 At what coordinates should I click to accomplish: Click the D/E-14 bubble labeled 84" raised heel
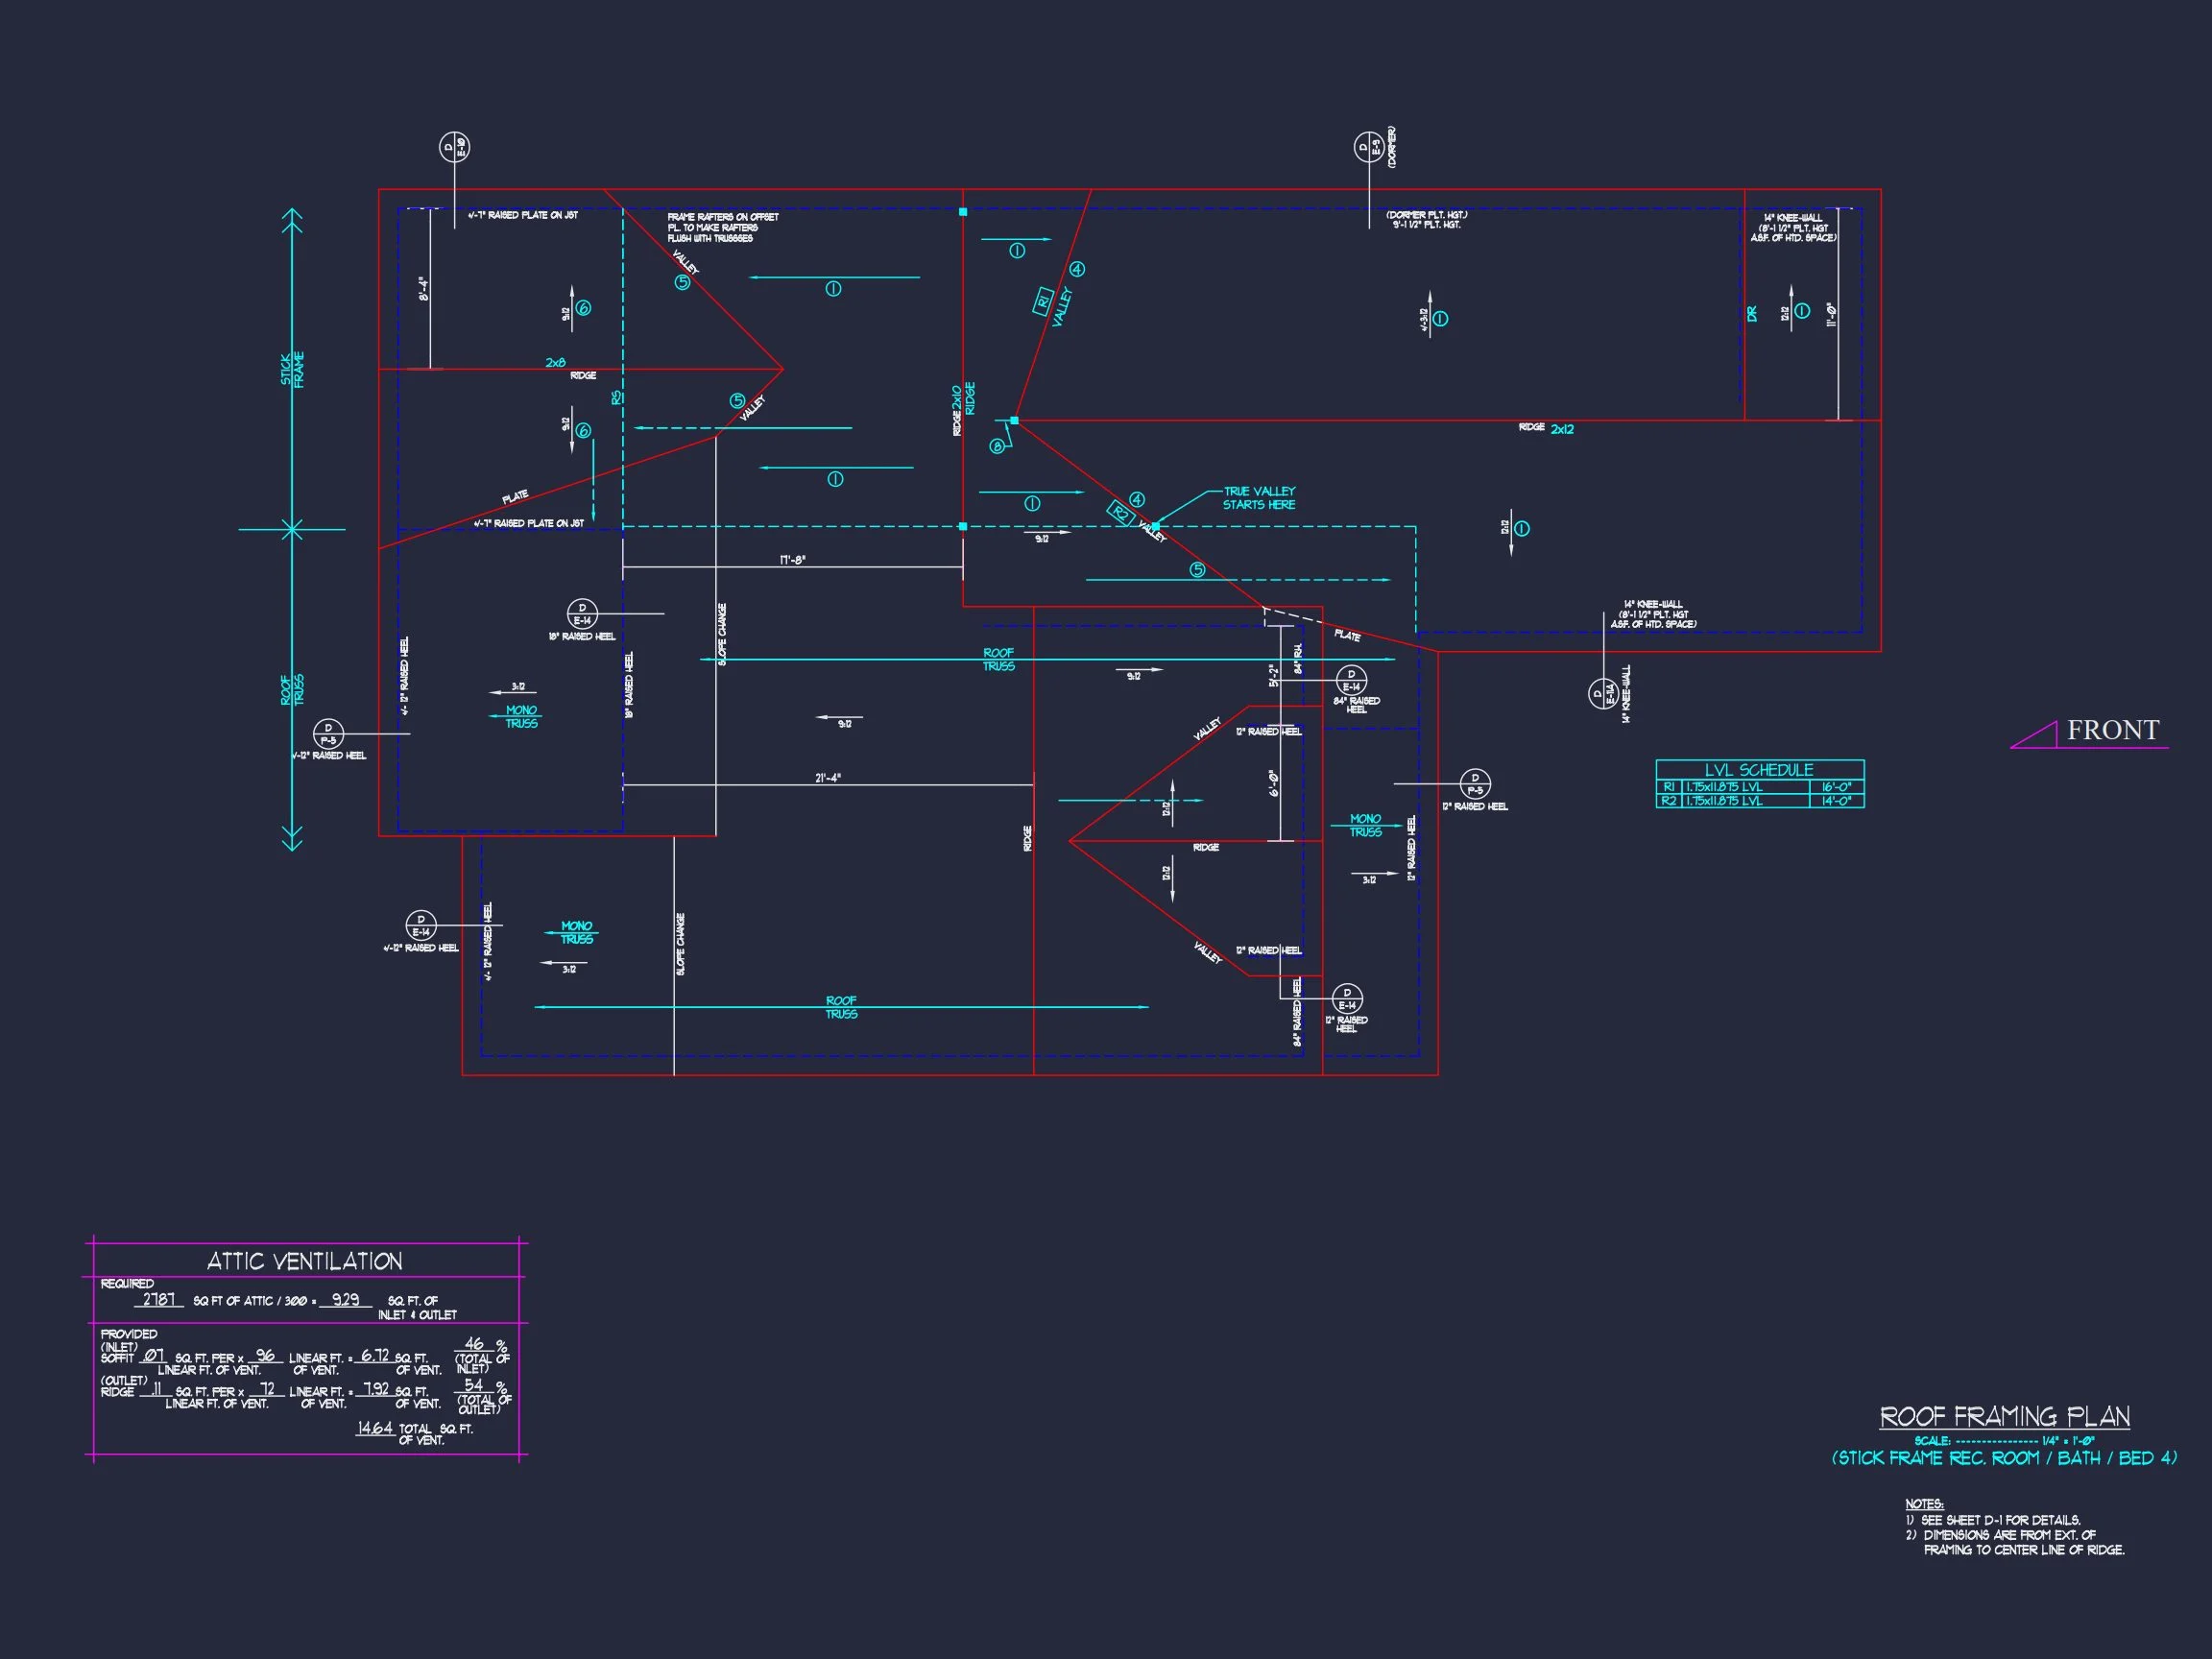pos(1351,681)
